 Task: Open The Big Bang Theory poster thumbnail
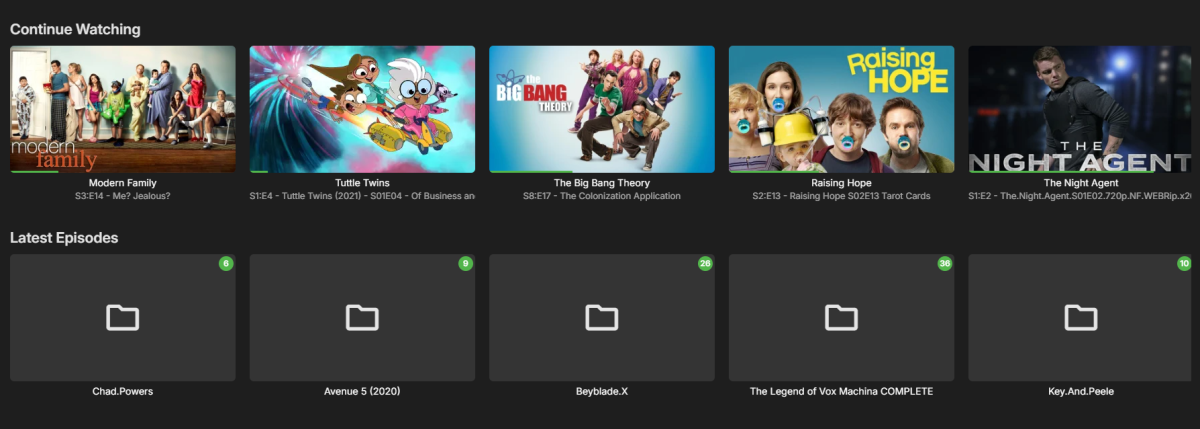pyautogui.click(x=602, y=109)
